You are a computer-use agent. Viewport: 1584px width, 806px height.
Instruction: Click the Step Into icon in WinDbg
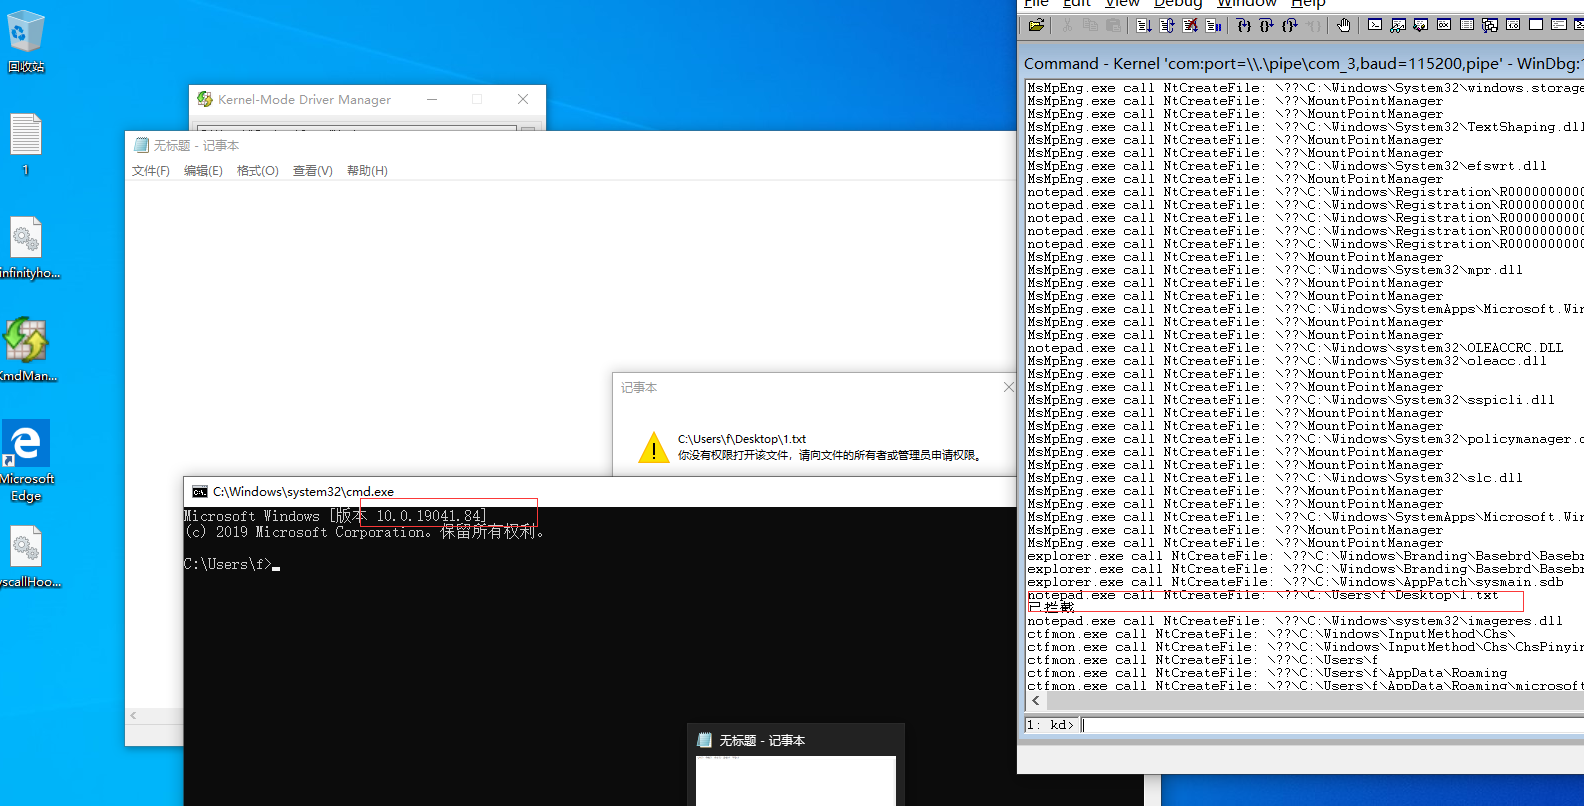click(1243, 25)
